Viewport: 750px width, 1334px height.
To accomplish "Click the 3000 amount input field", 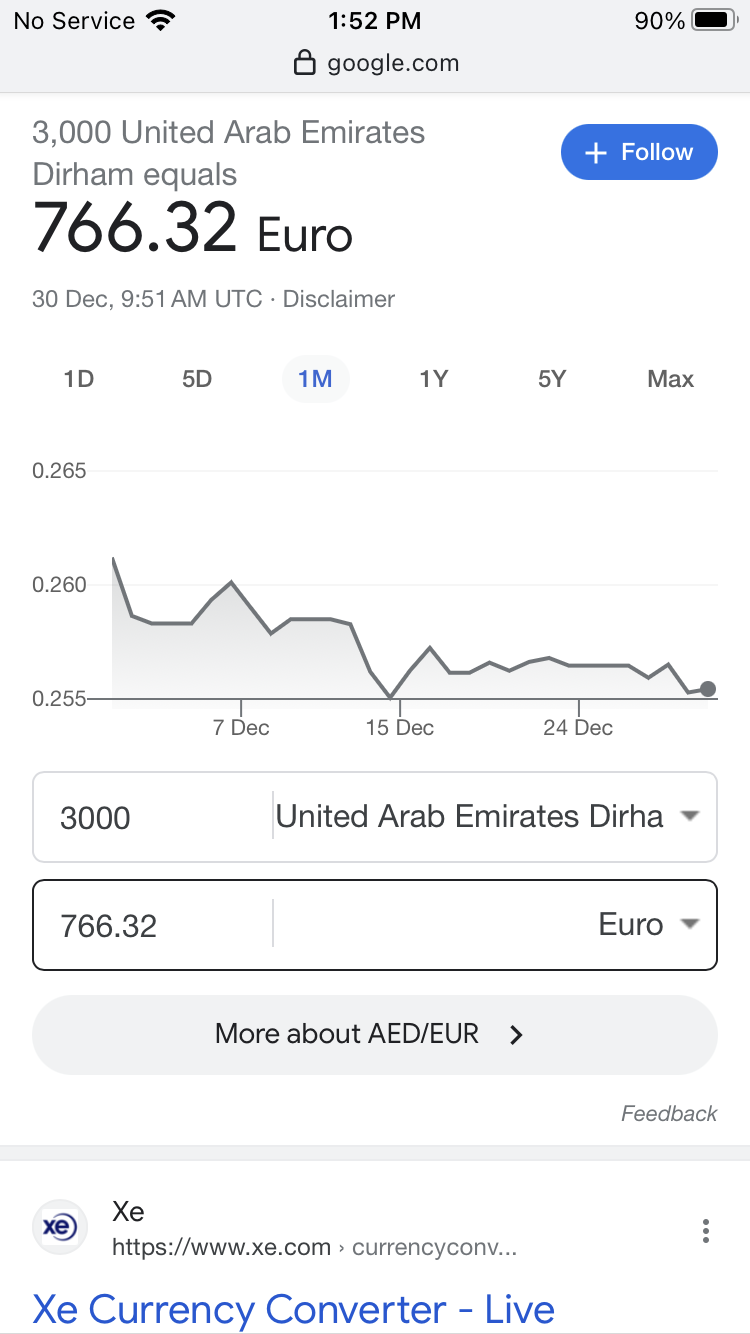I will point(152,817).
